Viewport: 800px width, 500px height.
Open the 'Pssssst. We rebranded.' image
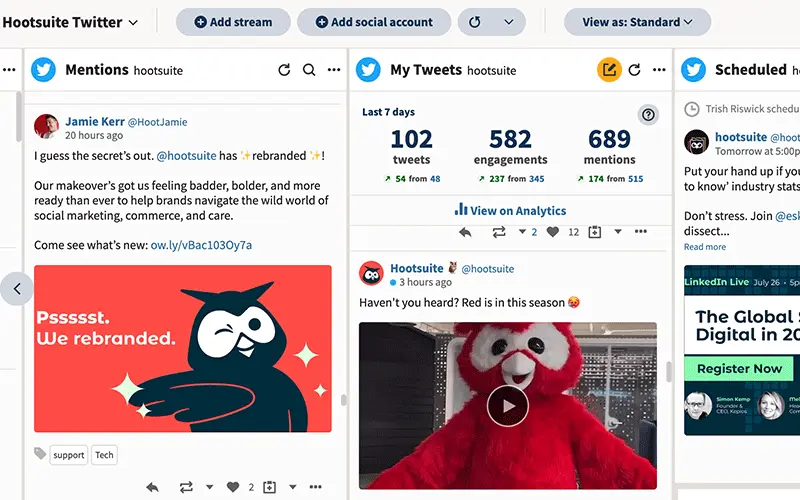(183, 348)
